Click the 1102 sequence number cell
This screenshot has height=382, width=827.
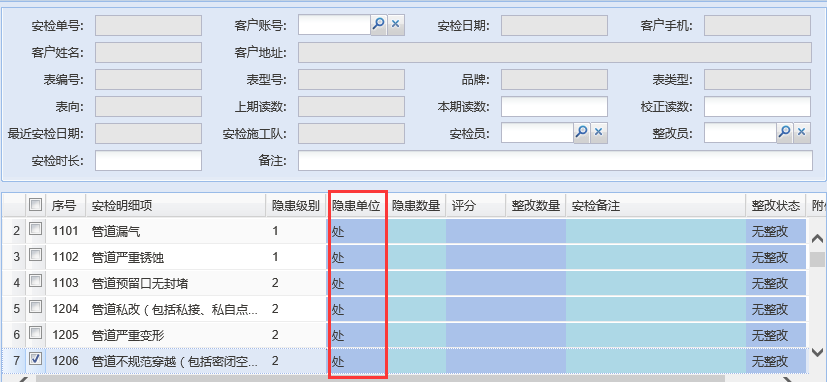[66, 257]
